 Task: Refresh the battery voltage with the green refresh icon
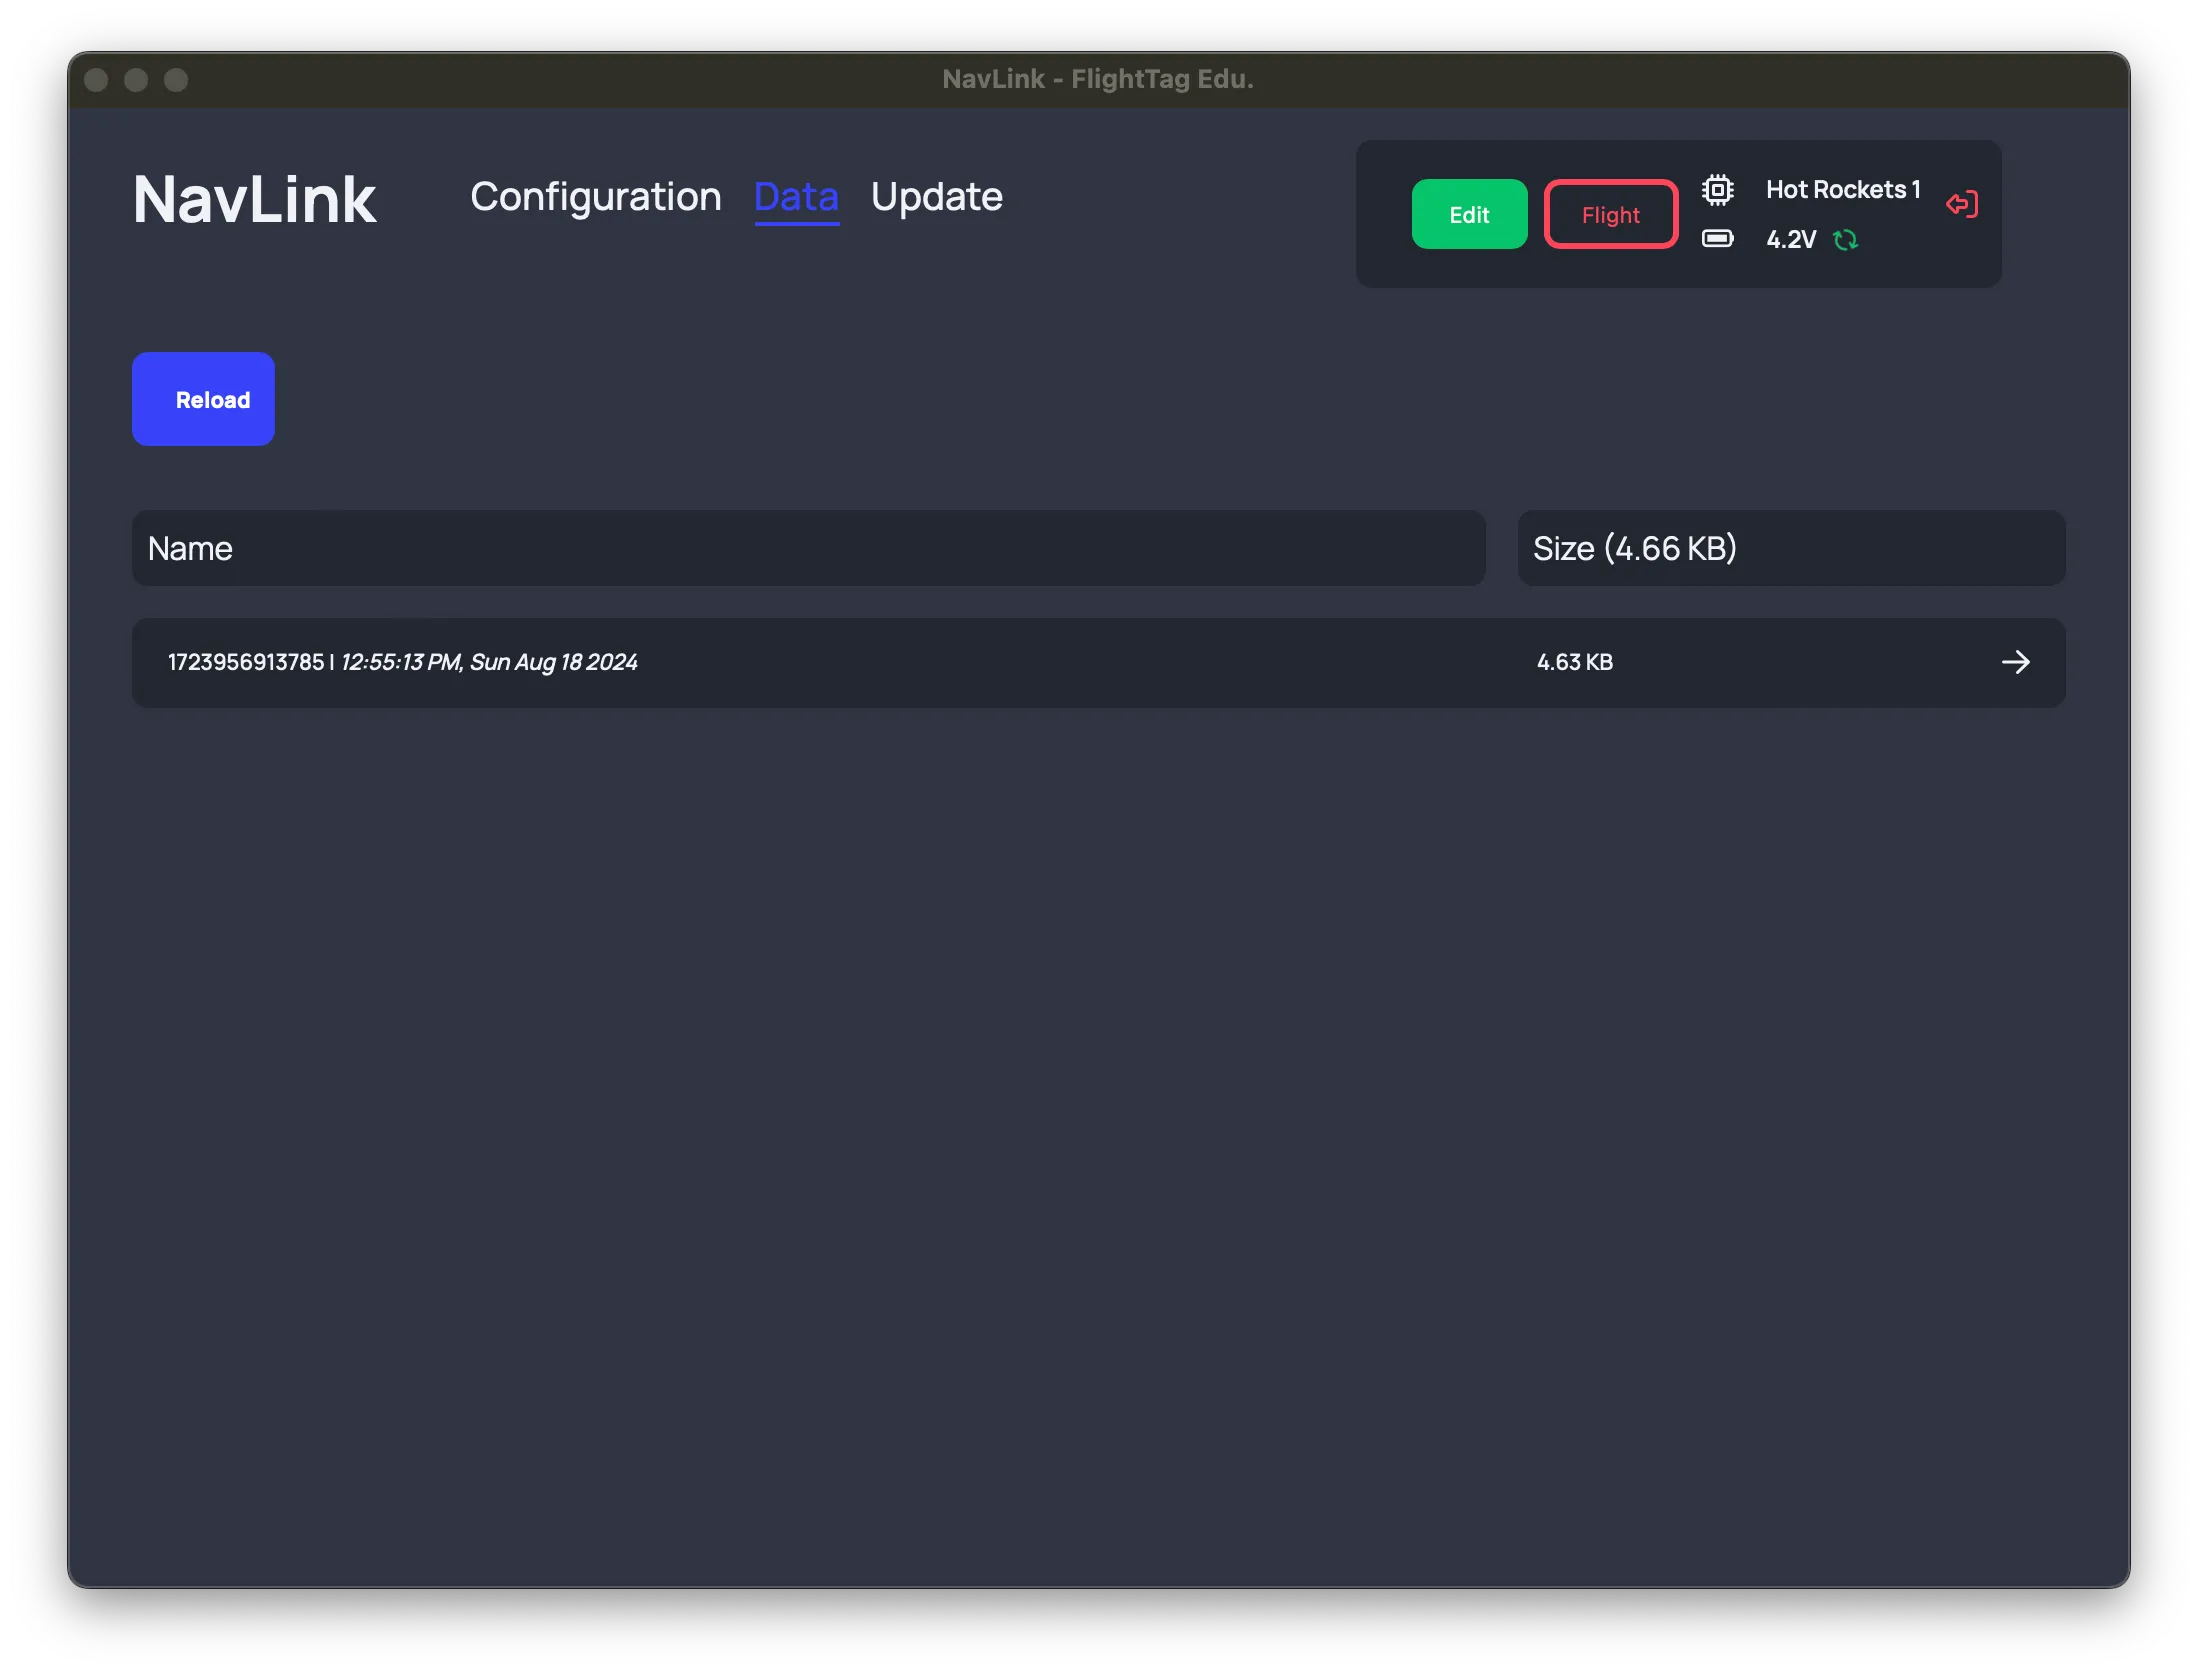1846,240
